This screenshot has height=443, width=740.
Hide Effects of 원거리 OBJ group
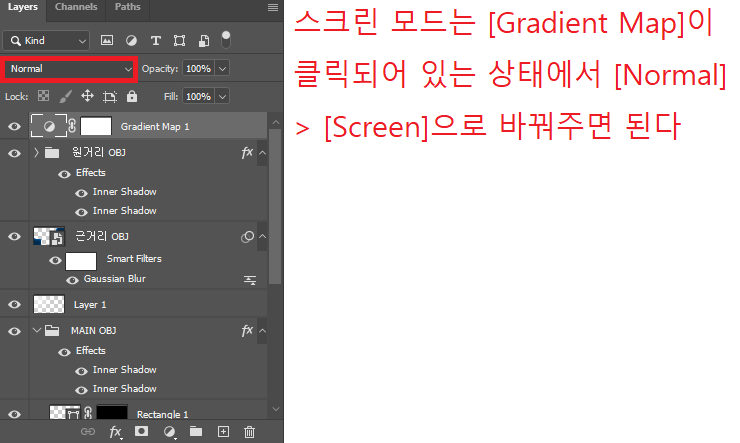[64, 174]
